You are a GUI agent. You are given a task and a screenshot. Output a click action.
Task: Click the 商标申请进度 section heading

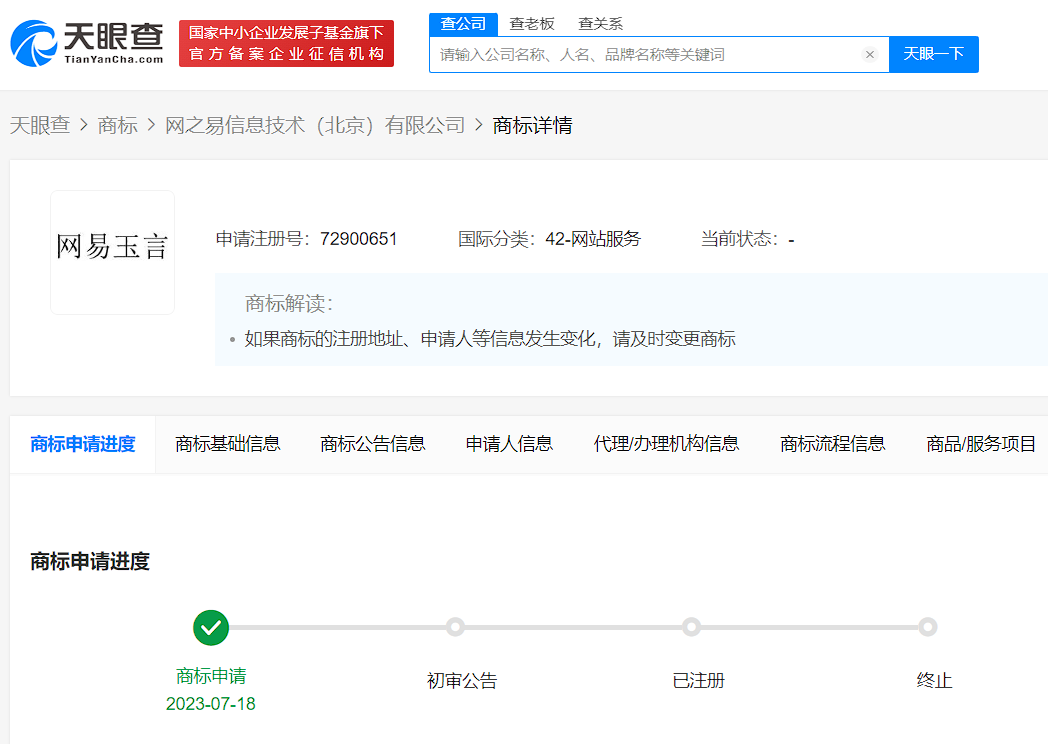pyautogui.click(x=90, y=561)
